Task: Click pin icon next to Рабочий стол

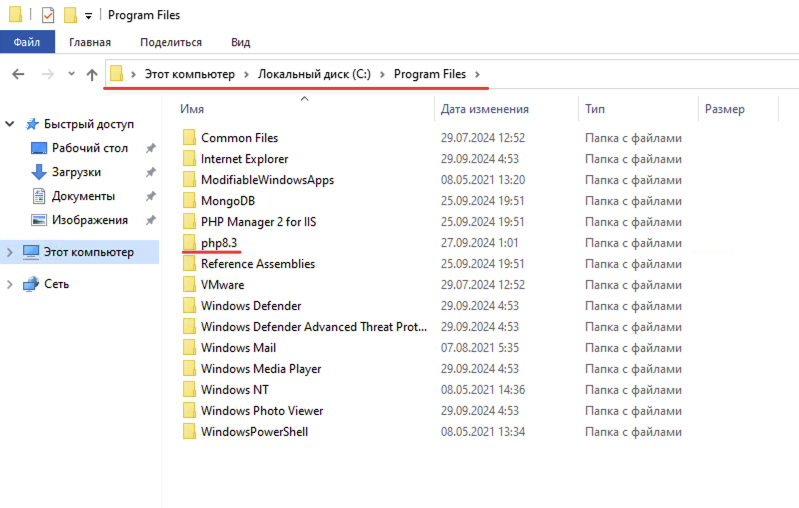Action: coord(150,148)
